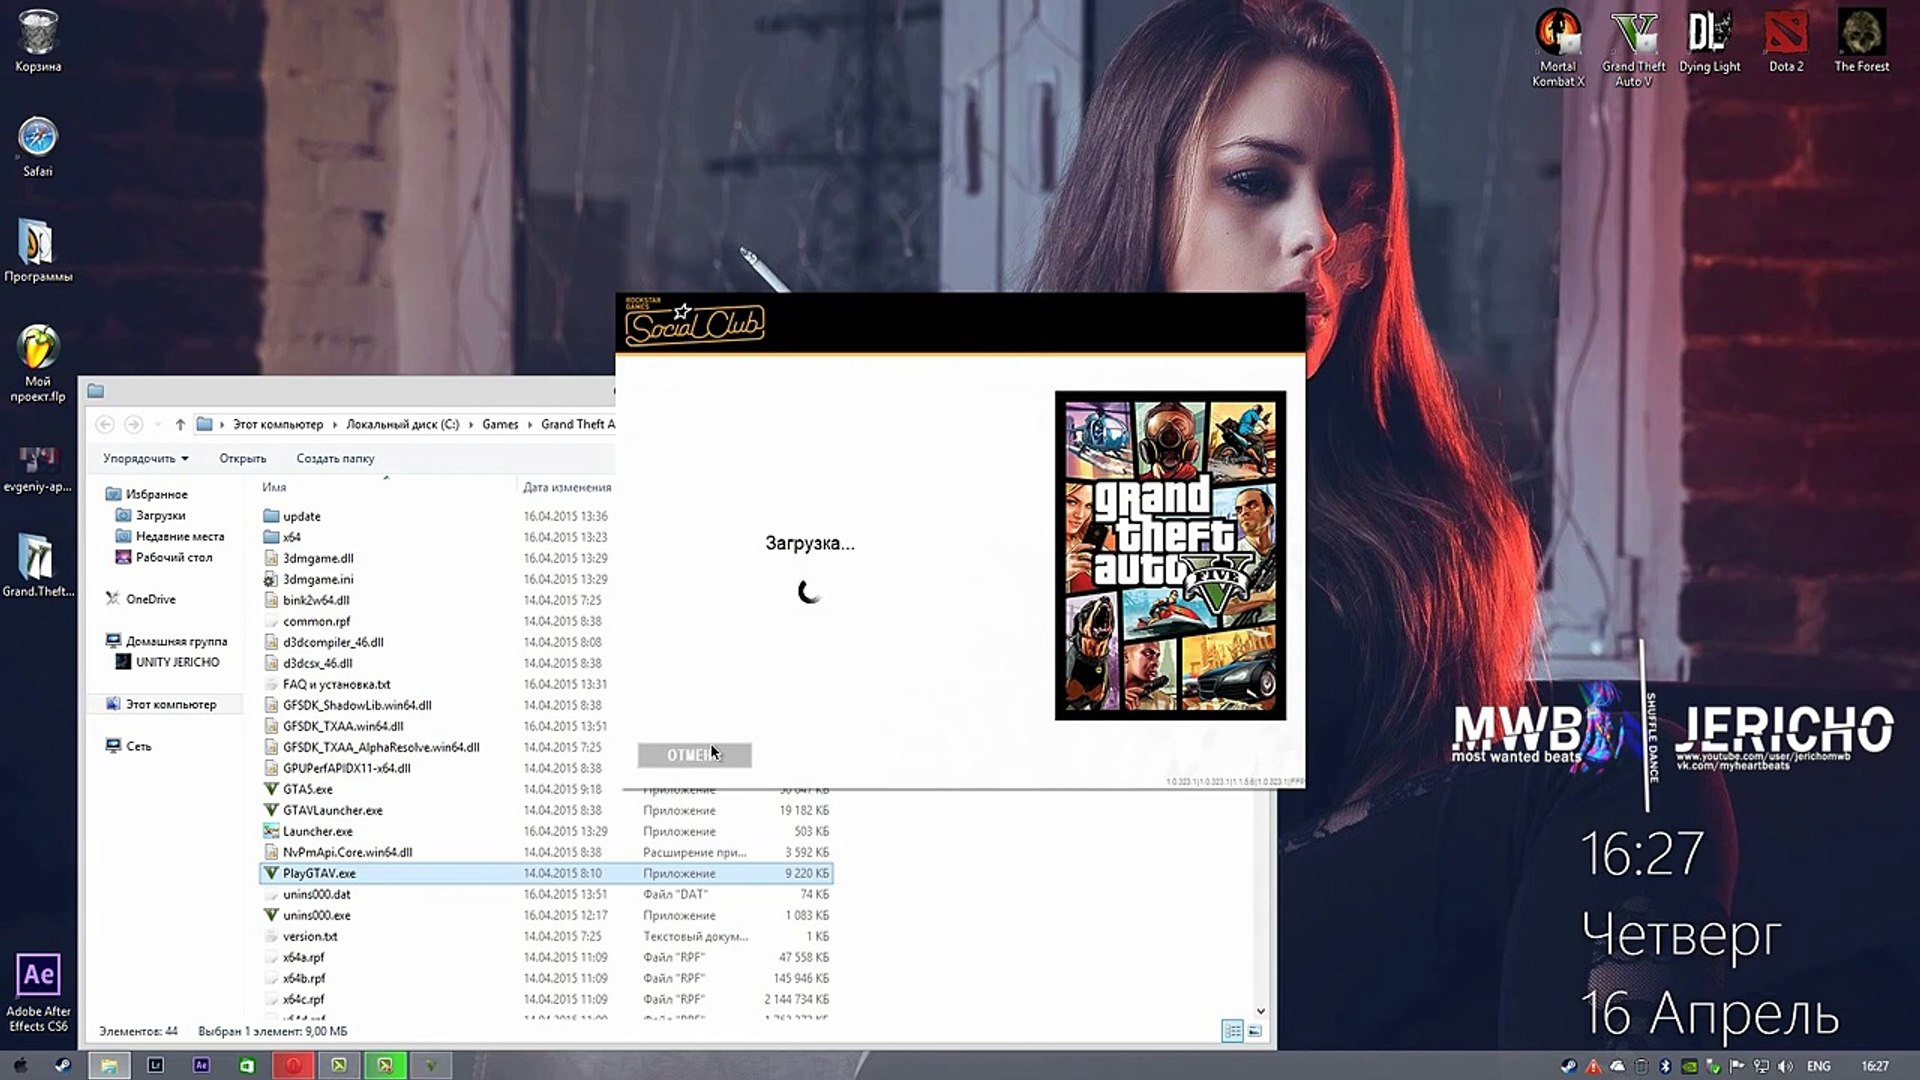
Task: Click Этот компьютер in the address breadcrumb
Action: coord(278,424)
